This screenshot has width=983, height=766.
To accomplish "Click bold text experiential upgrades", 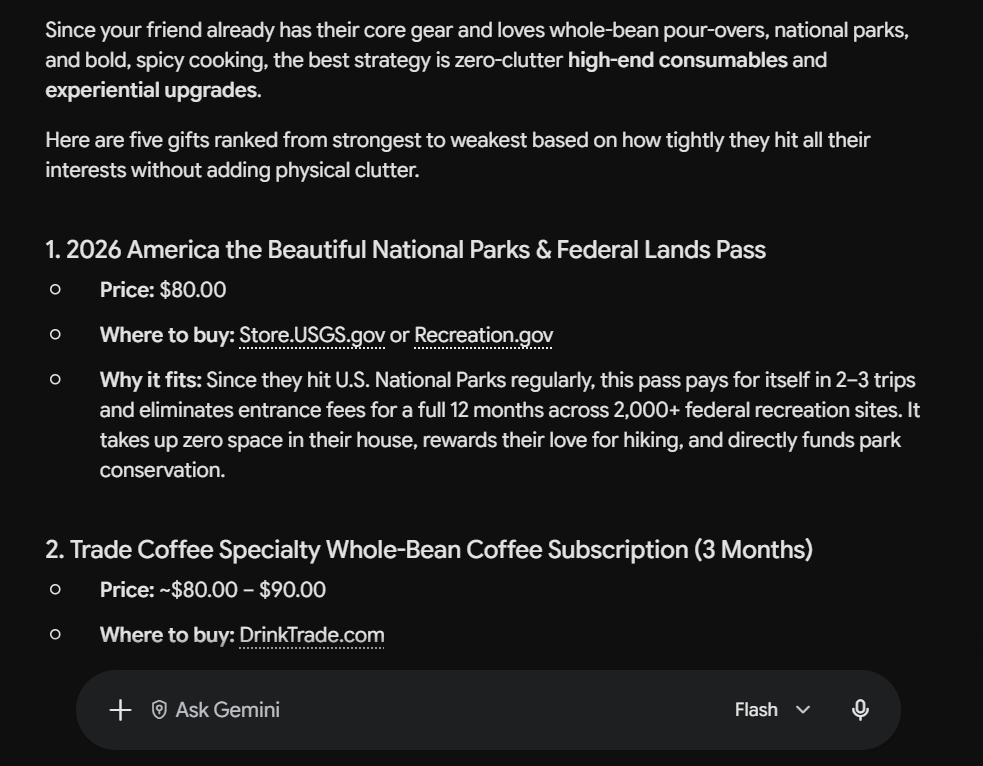I will click(151, 90).
